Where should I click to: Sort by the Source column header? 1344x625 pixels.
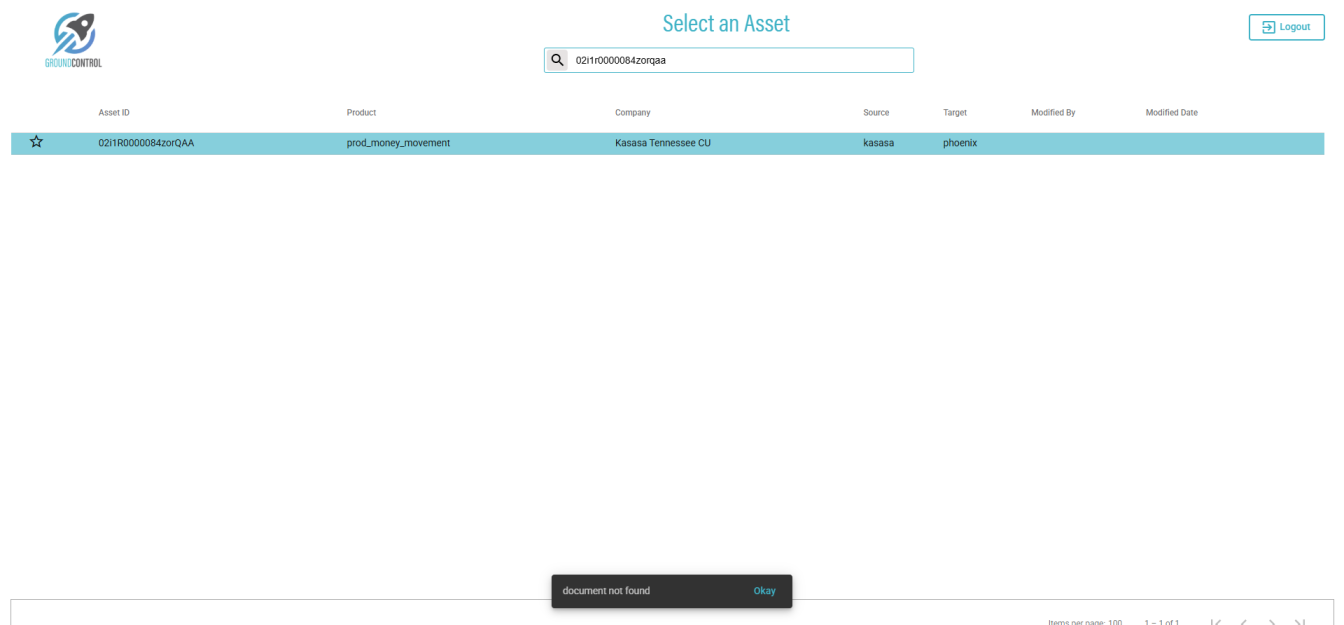(876, 113)
